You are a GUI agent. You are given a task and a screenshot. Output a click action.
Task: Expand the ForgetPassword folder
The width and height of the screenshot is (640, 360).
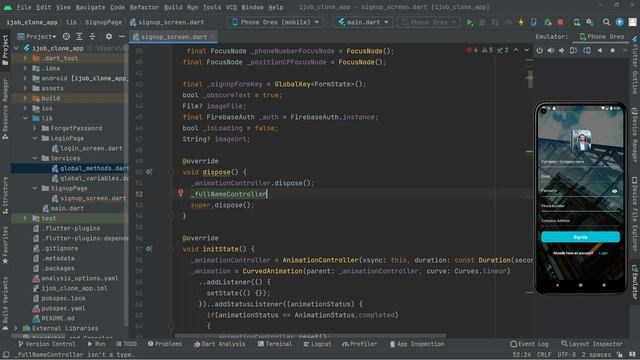[x=35, y=128]
